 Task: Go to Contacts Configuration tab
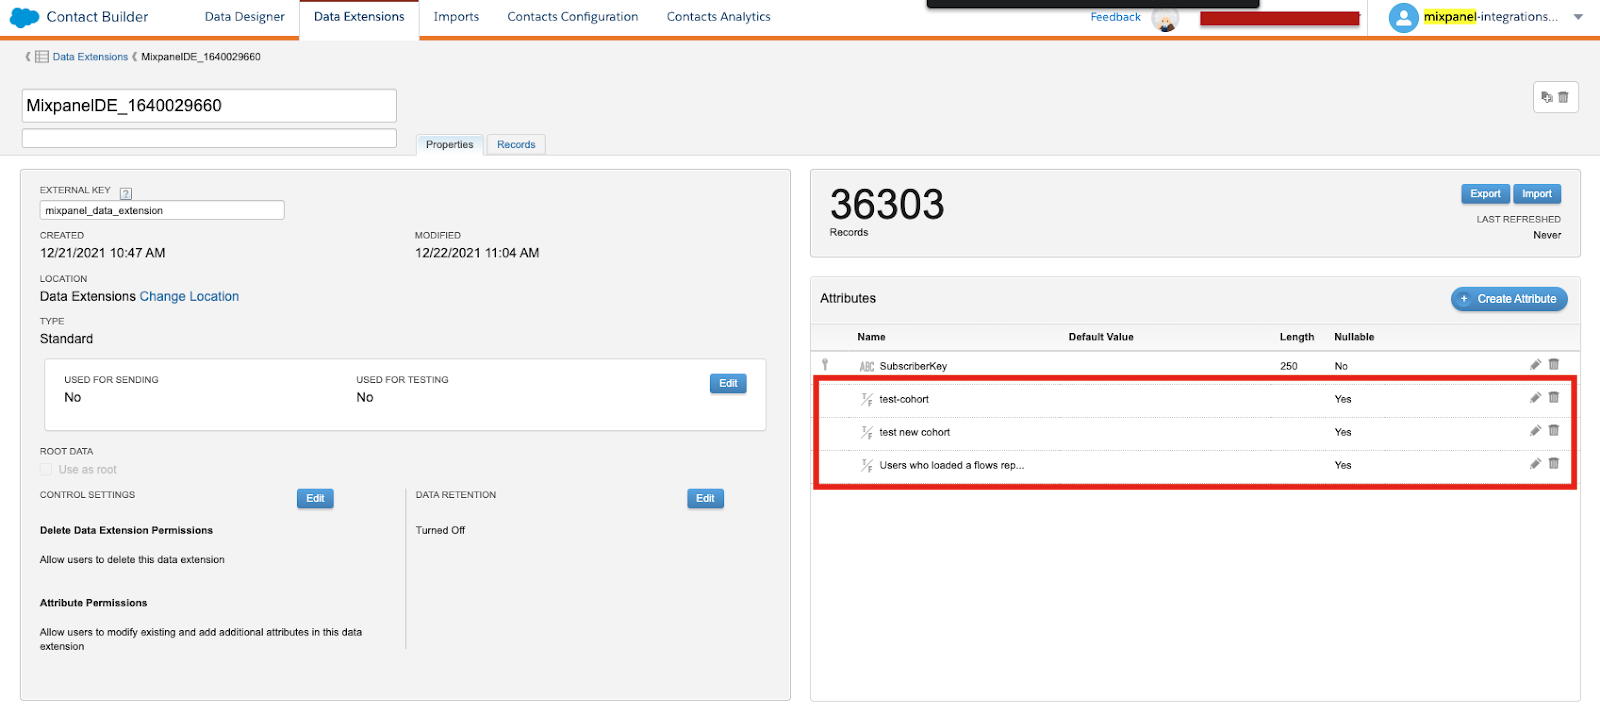point(572,17)
